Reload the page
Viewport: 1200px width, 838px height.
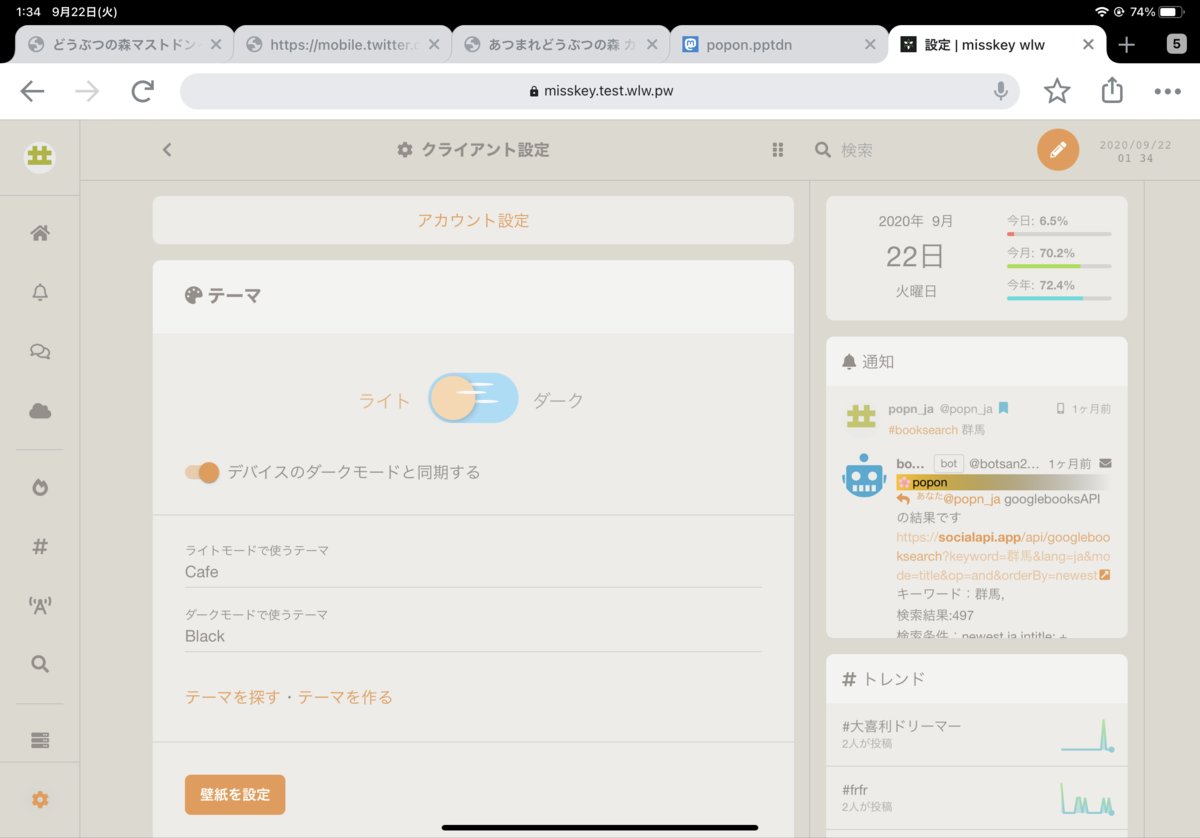coord(143,92)
